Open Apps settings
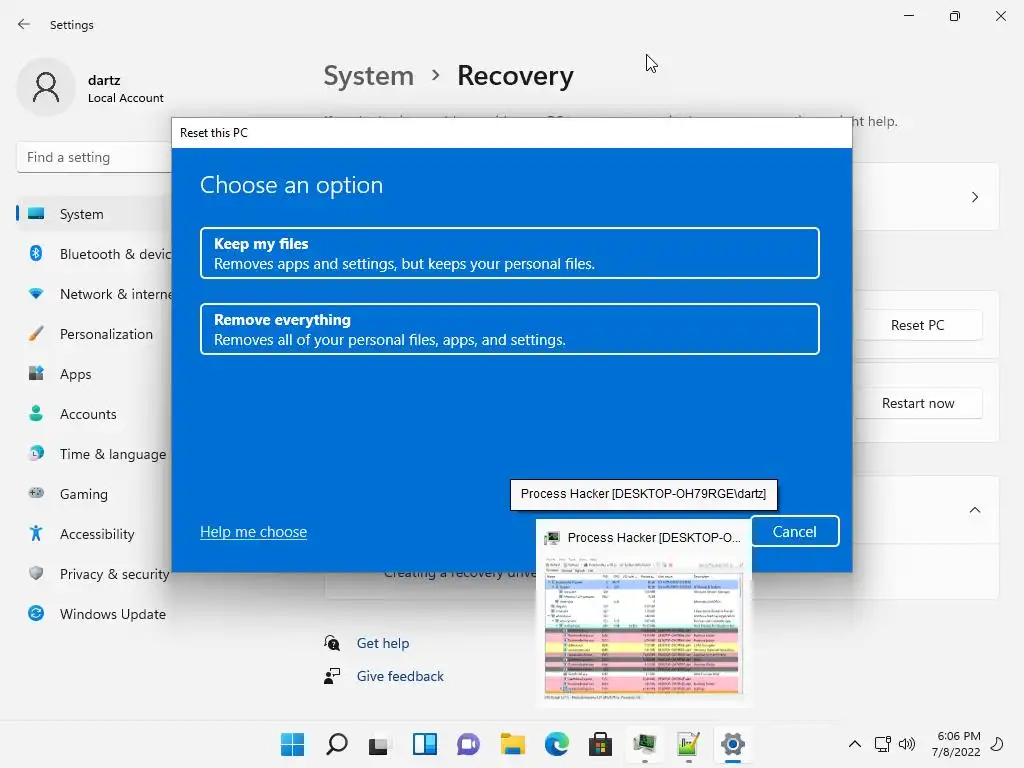 click(93, 374)
